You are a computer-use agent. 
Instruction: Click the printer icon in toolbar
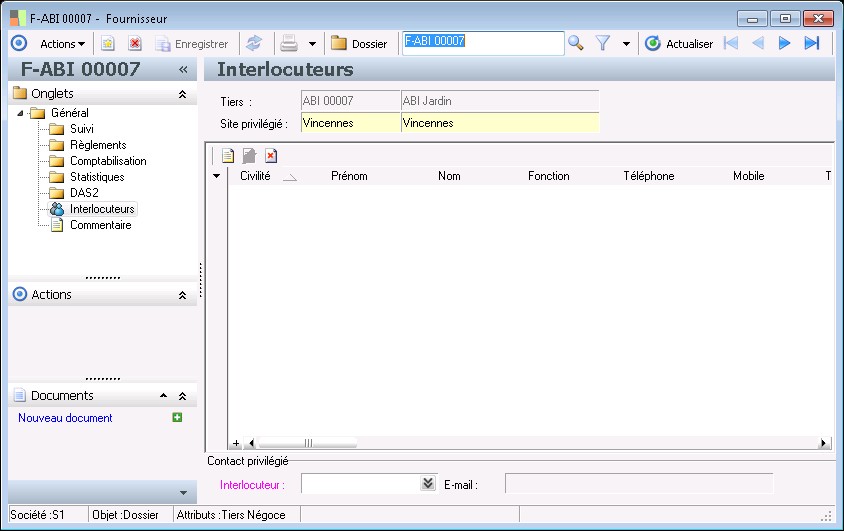[x=289, y=43]
